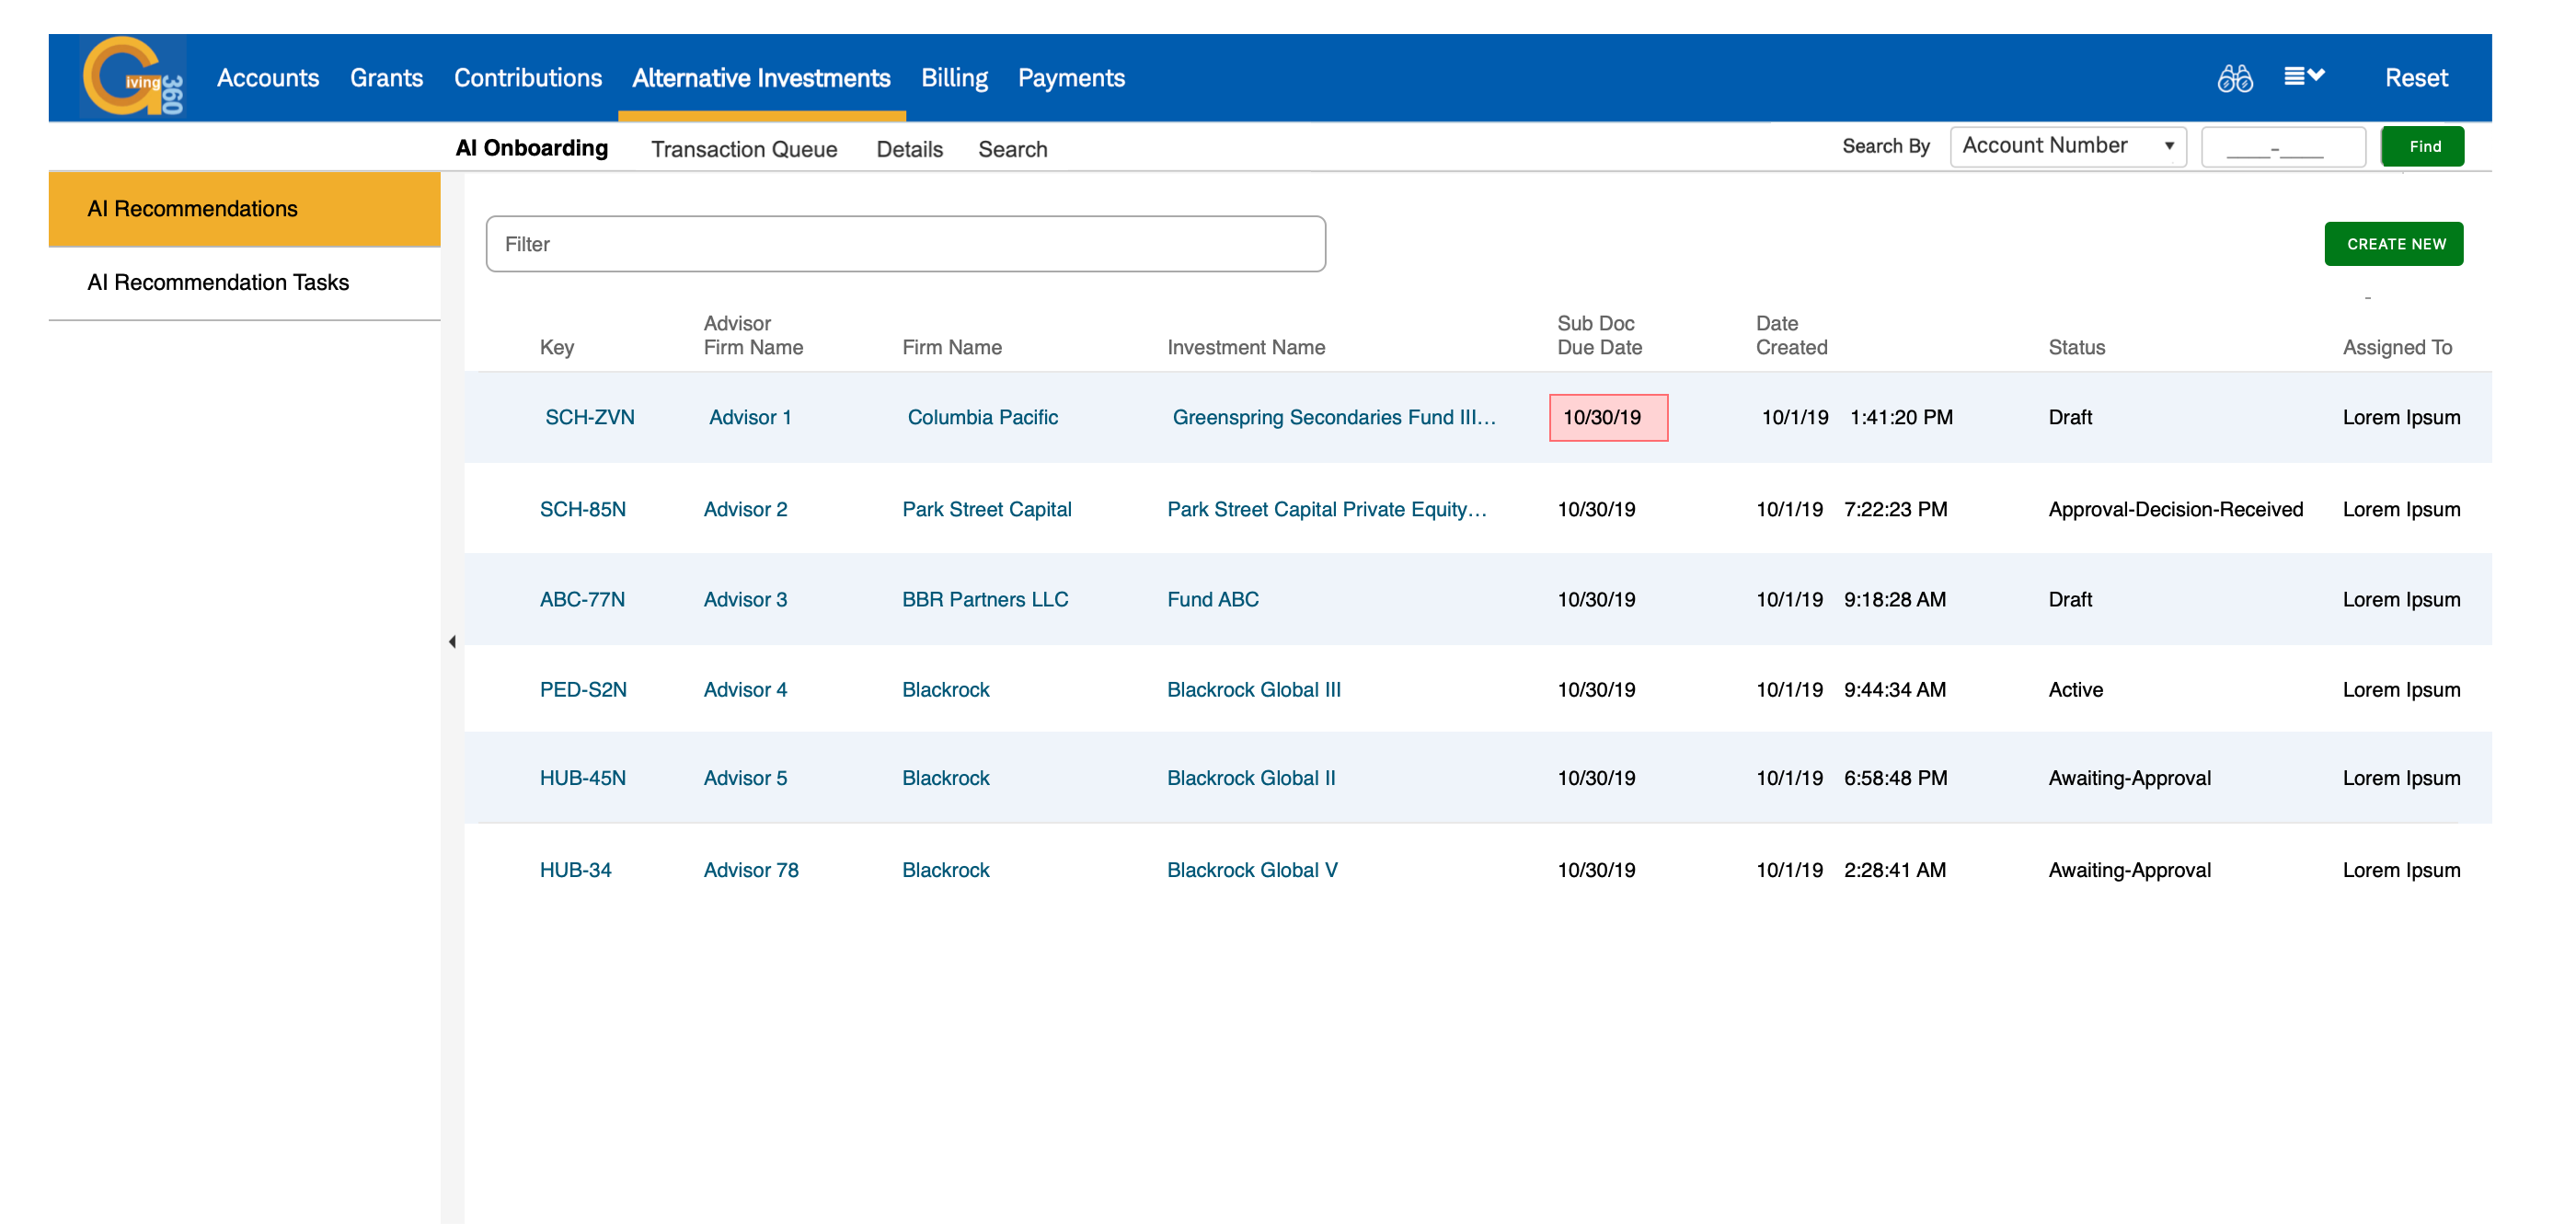The image size is (2576, 1224).
Task: Go to the Grants menu
Action: [x=386, y=78]
